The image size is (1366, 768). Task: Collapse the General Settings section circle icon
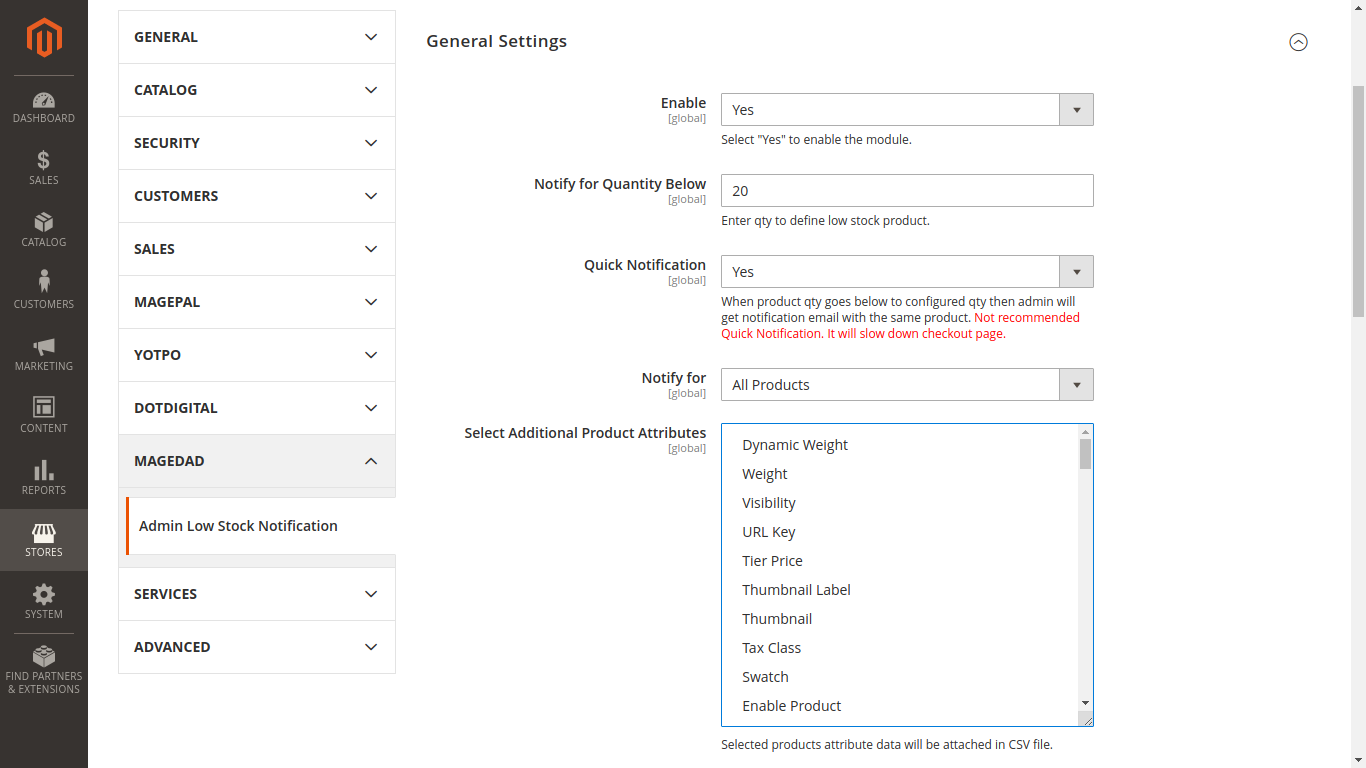pyautogui.click(x=1298, y=42)
